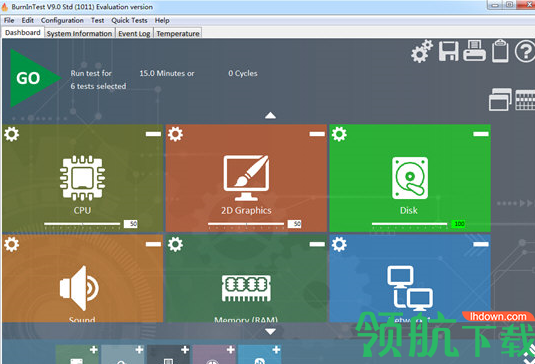The image size is (535, 364).
Task: Click the Disk hard drive icon
Action: pyautogui.click(x=410, y=178)
